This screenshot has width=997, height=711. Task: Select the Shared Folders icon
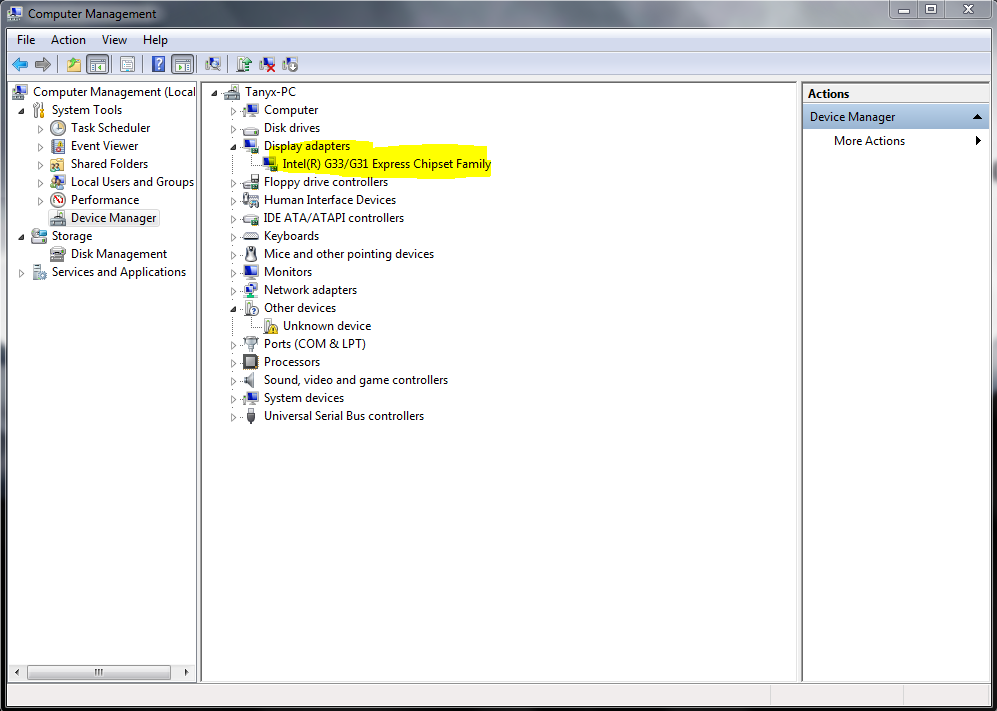click(58, 164)
